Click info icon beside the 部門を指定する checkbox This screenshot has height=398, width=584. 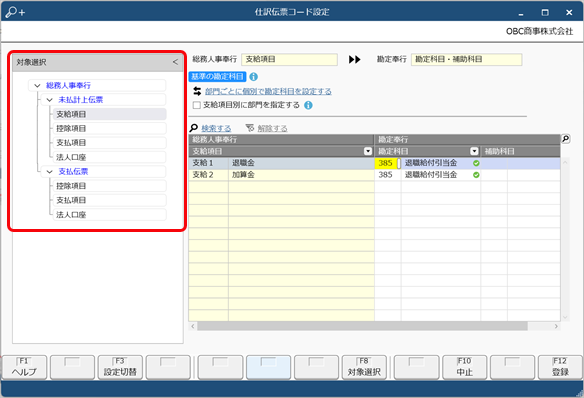(308, 105)
